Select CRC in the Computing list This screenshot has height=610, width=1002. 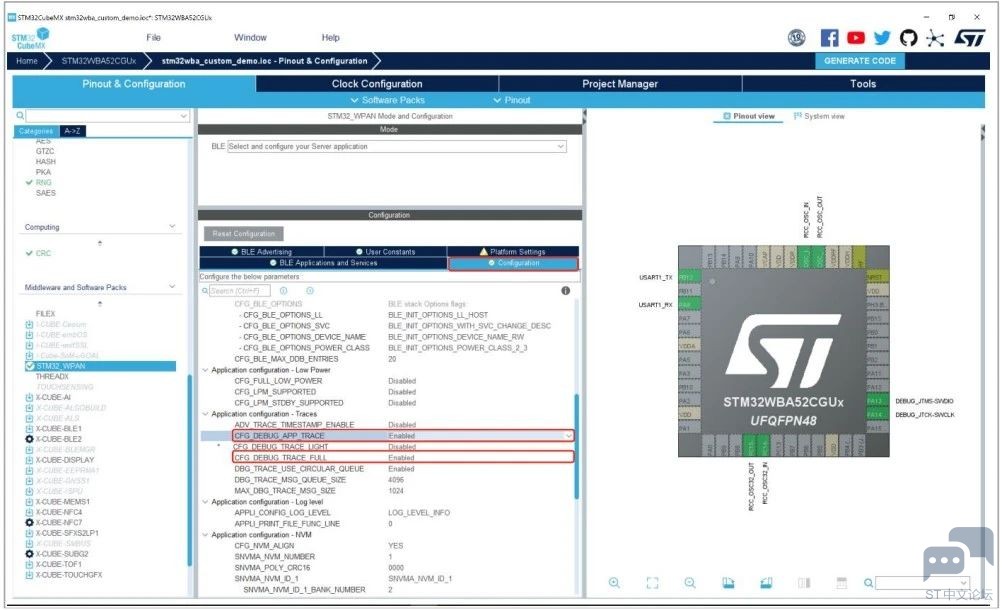pyautogui.click(x=43, y=253)
